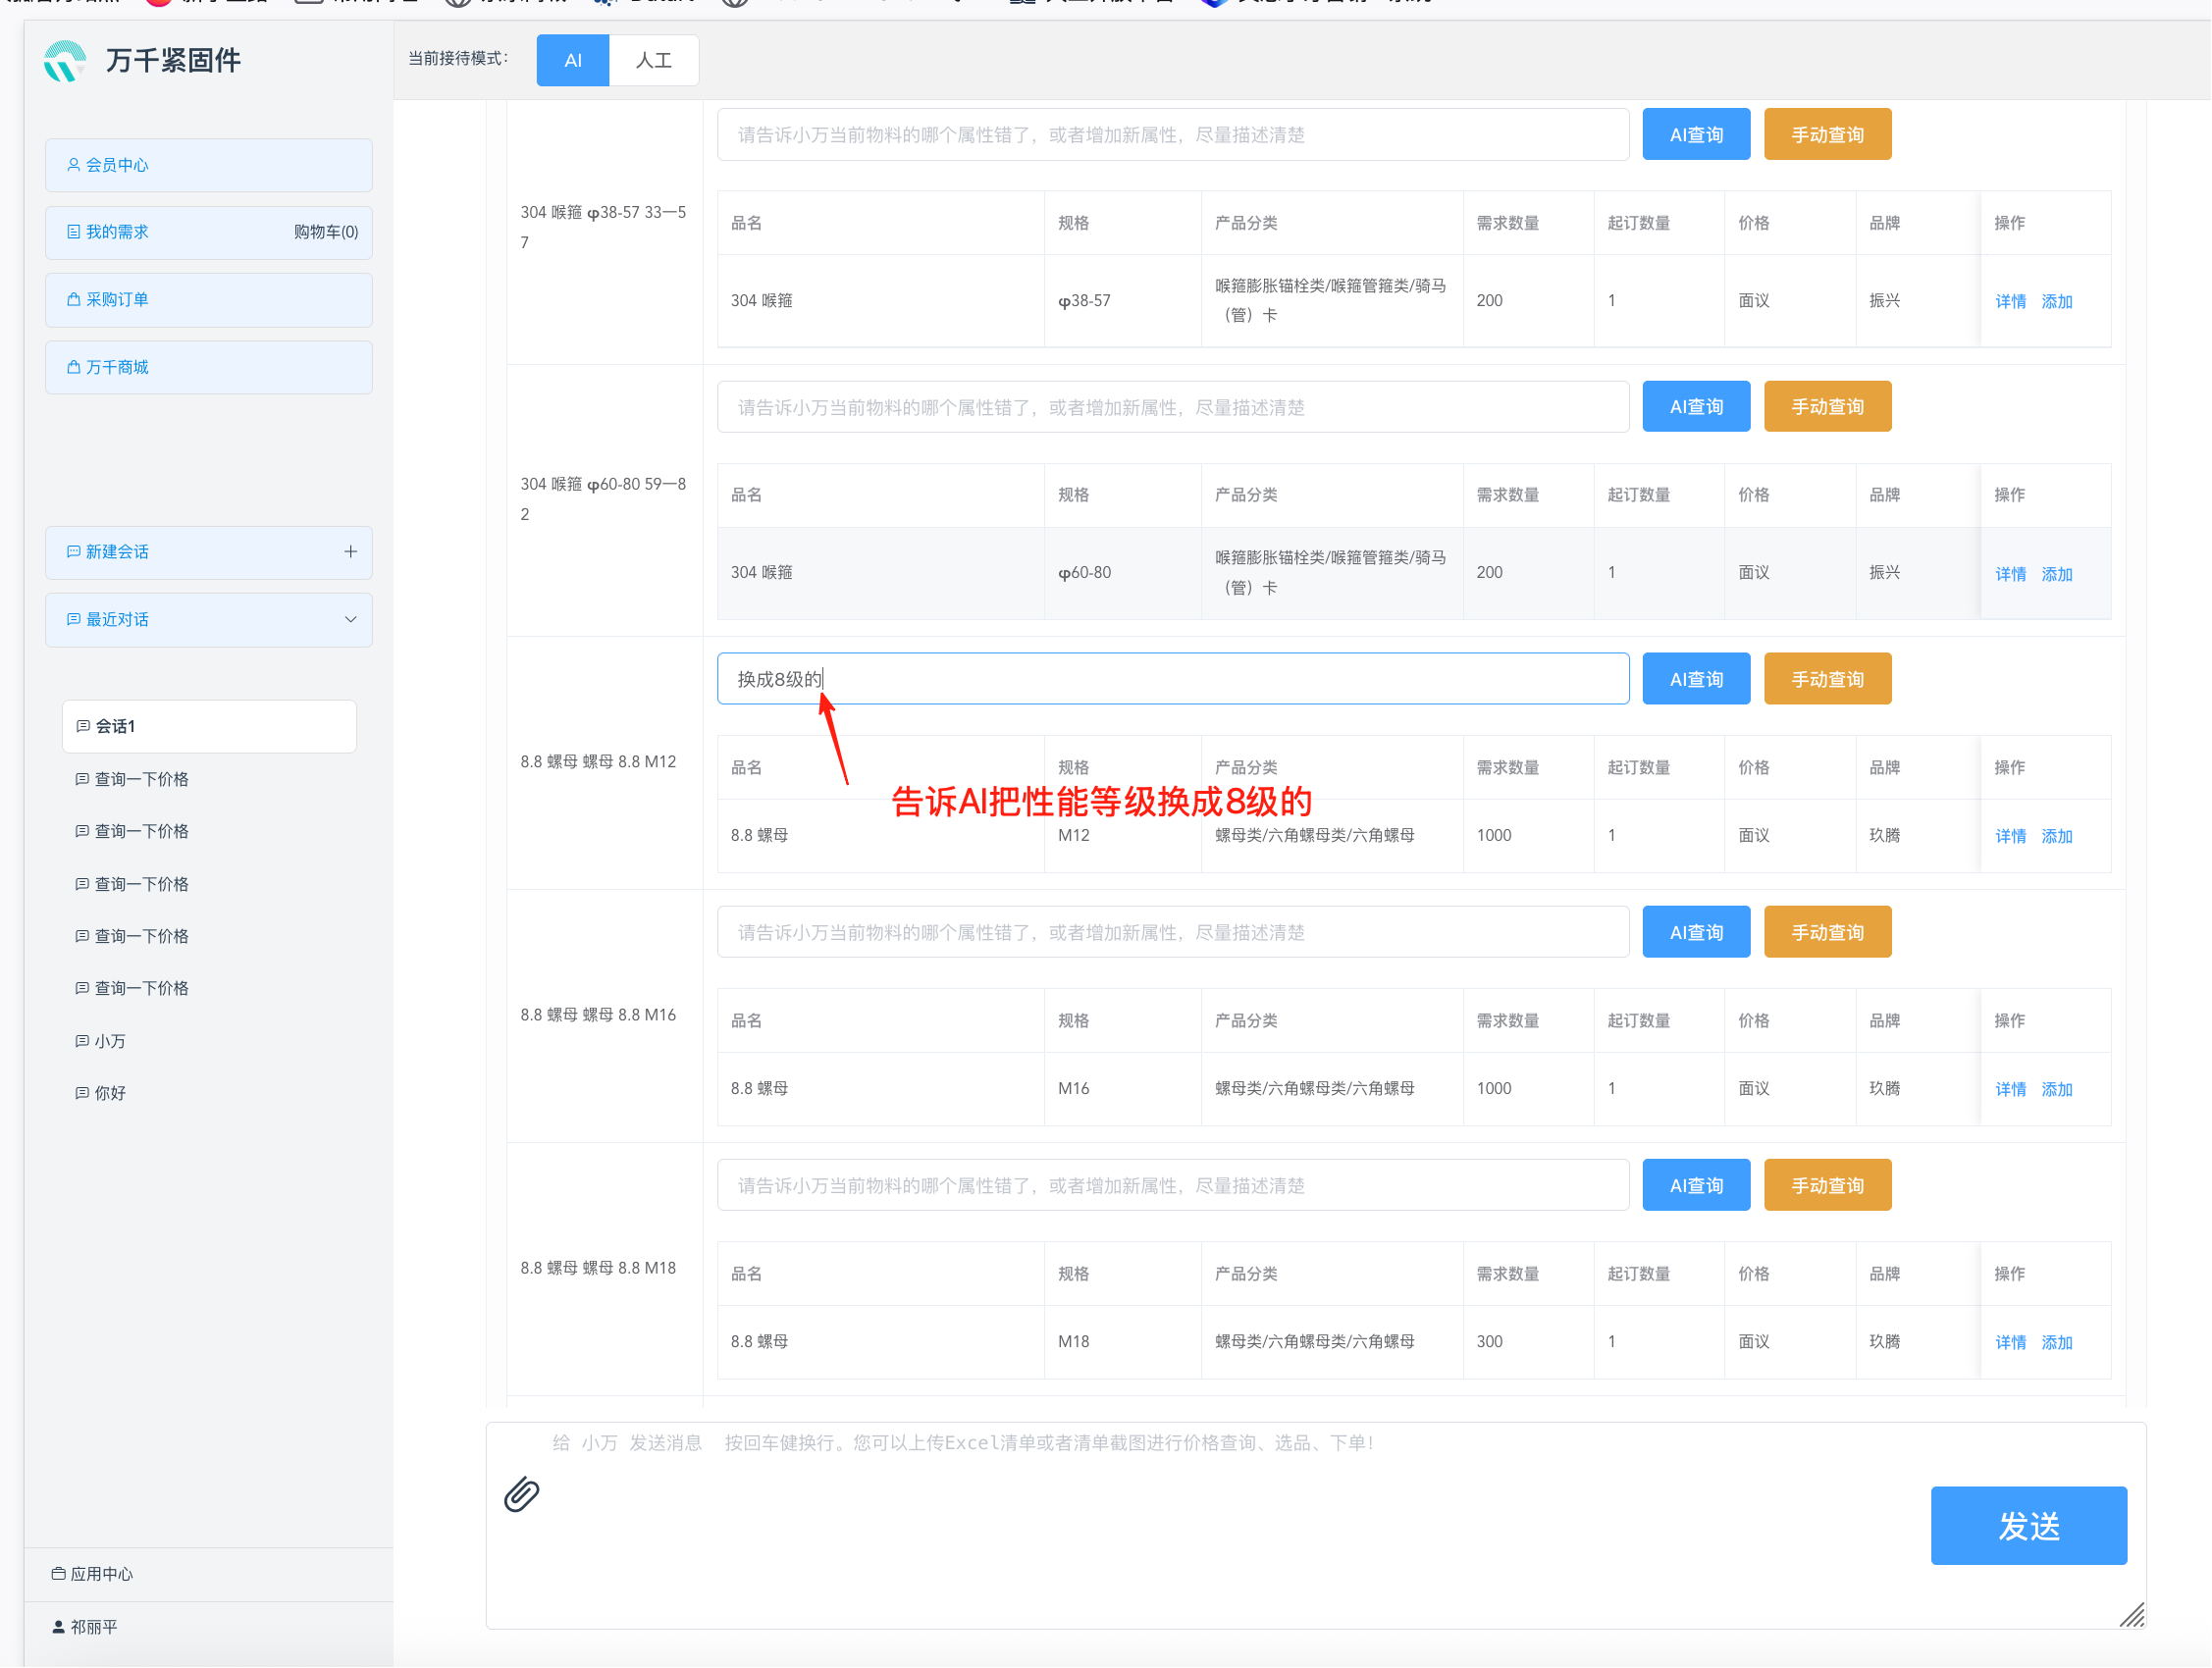Click the plus icon beside 新建会话

350,552
